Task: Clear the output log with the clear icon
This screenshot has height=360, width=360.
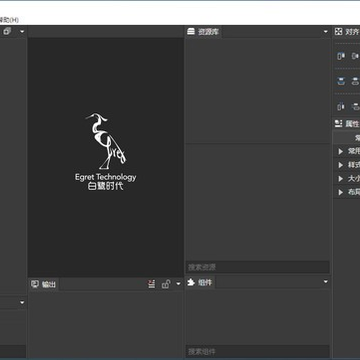Action: 152,284
